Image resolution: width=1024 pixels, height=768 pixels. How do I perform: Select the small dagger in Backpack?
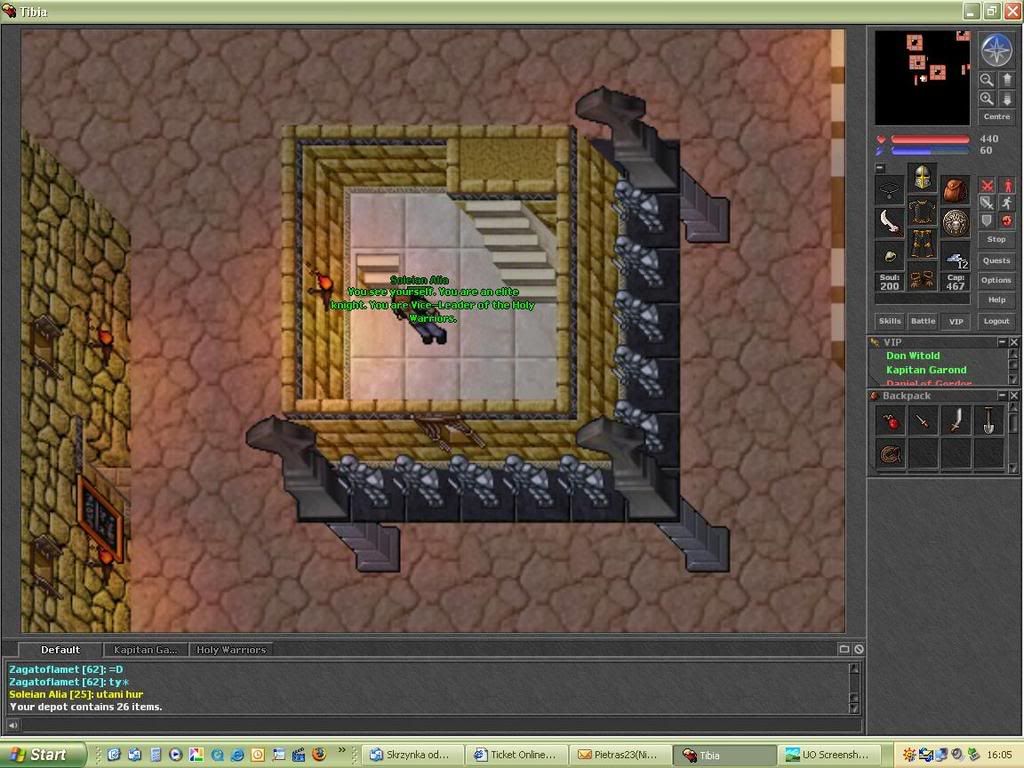pos(923,421)
